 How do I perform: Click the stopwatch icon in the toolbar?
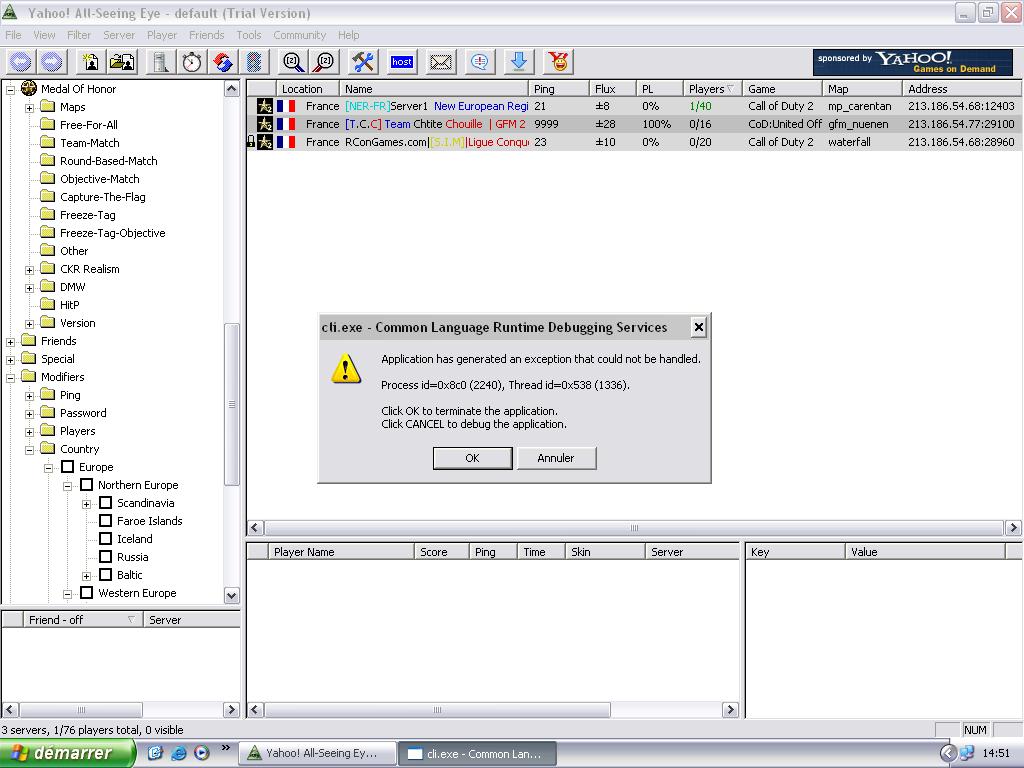click(191, 62)
